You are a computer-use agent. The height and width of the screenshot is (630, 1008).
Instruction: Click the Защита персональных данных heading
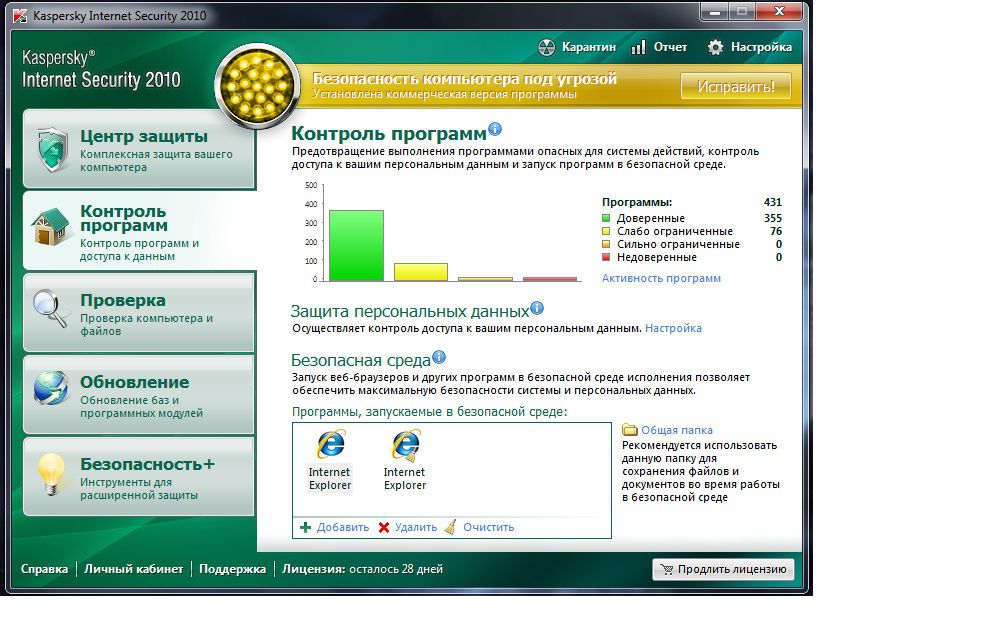click(x=410, y=312)
